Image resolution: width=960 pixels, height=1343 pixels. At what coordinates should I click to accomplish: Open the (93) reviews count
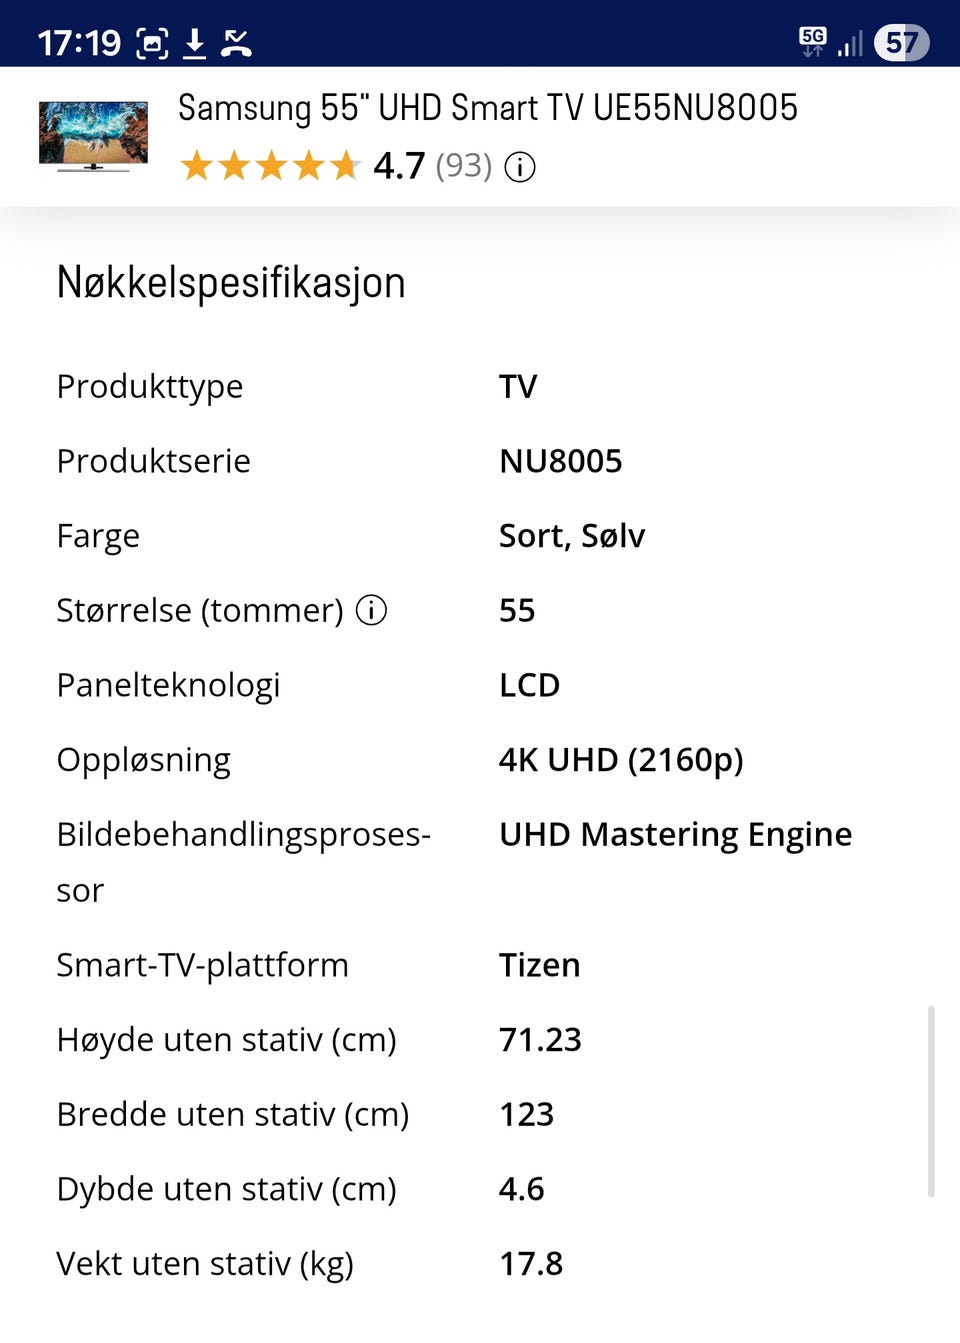coord(463,166)
